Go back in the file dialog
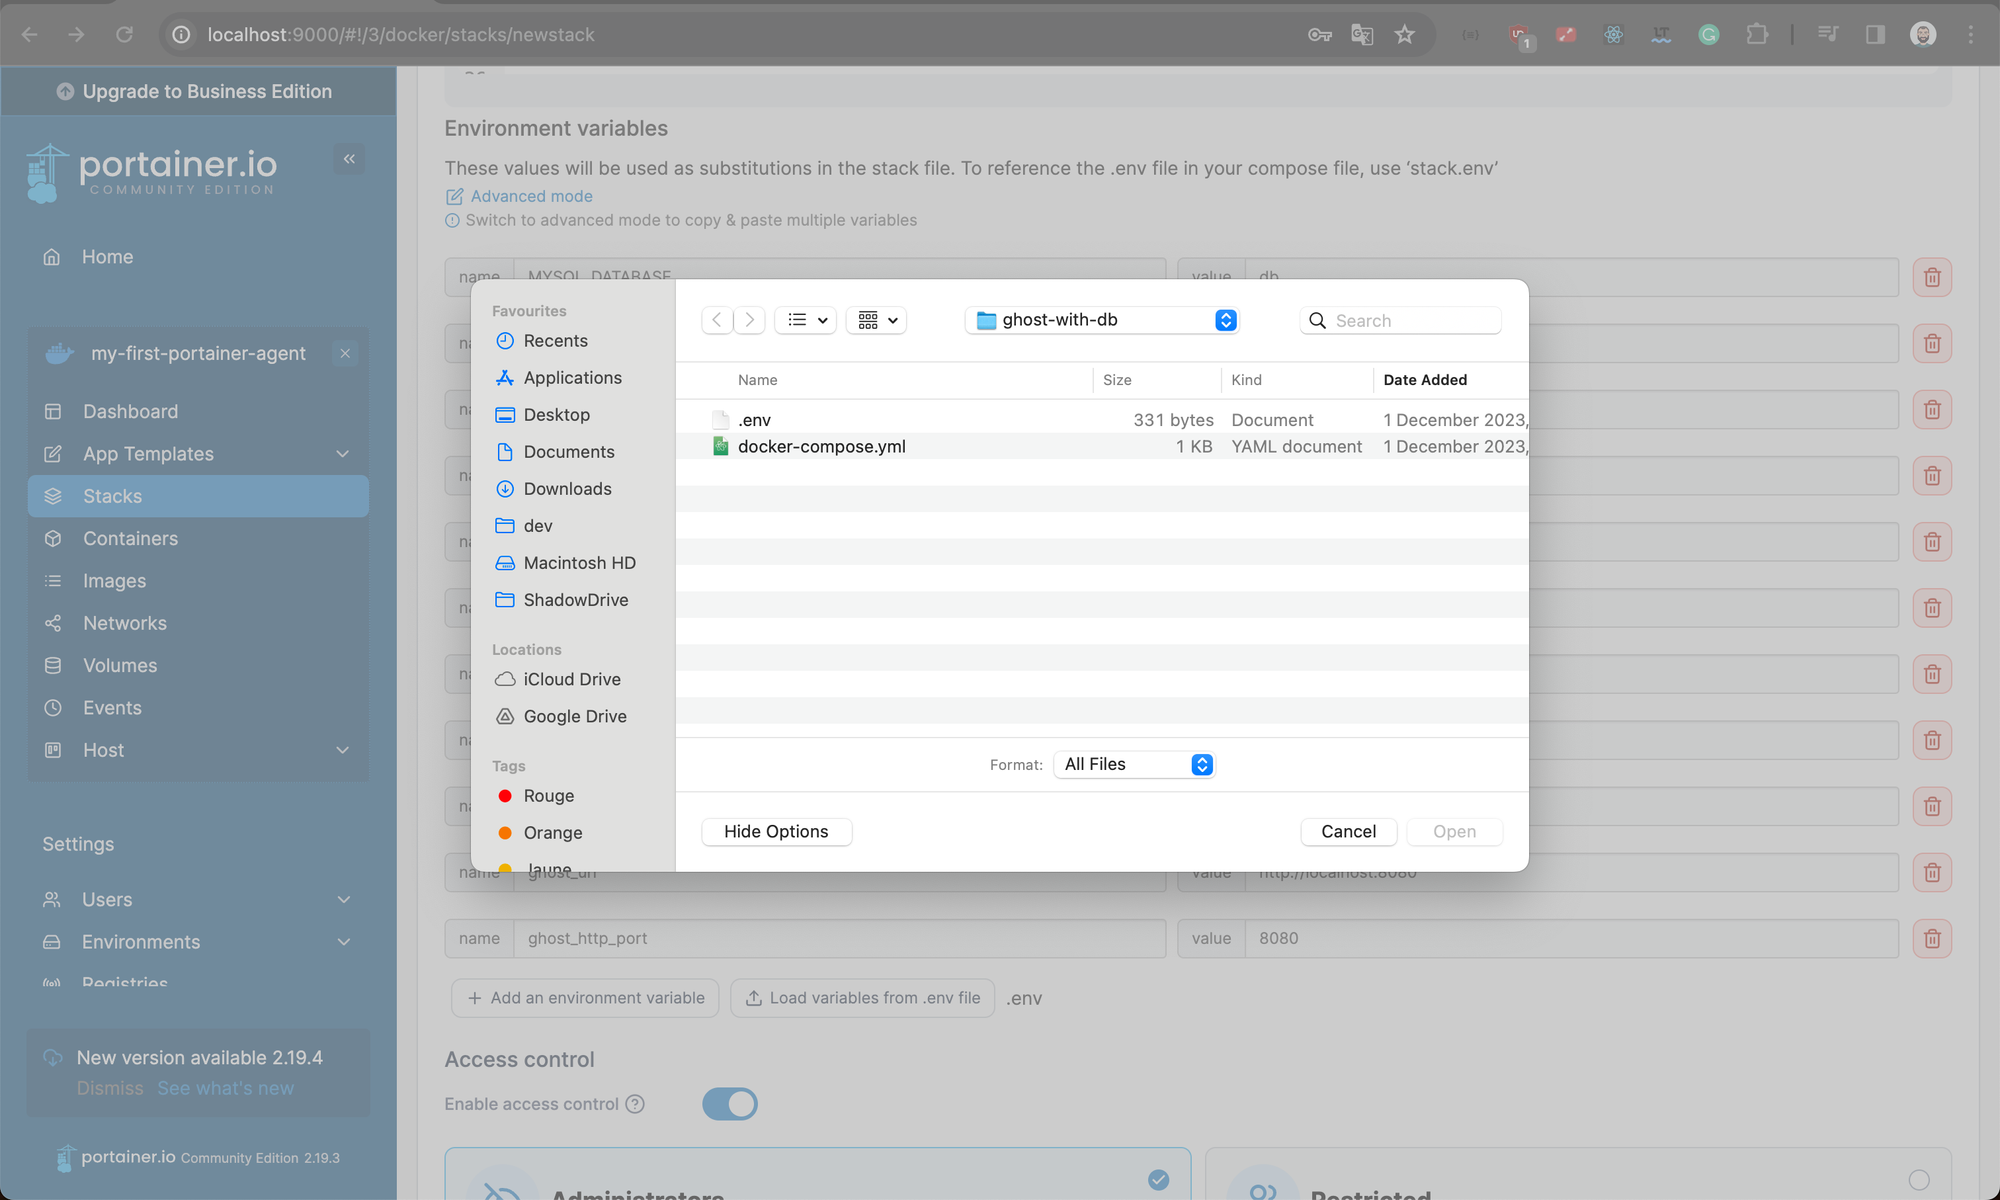This screenshot has height=1200, width=2000. tap(717, 320)
